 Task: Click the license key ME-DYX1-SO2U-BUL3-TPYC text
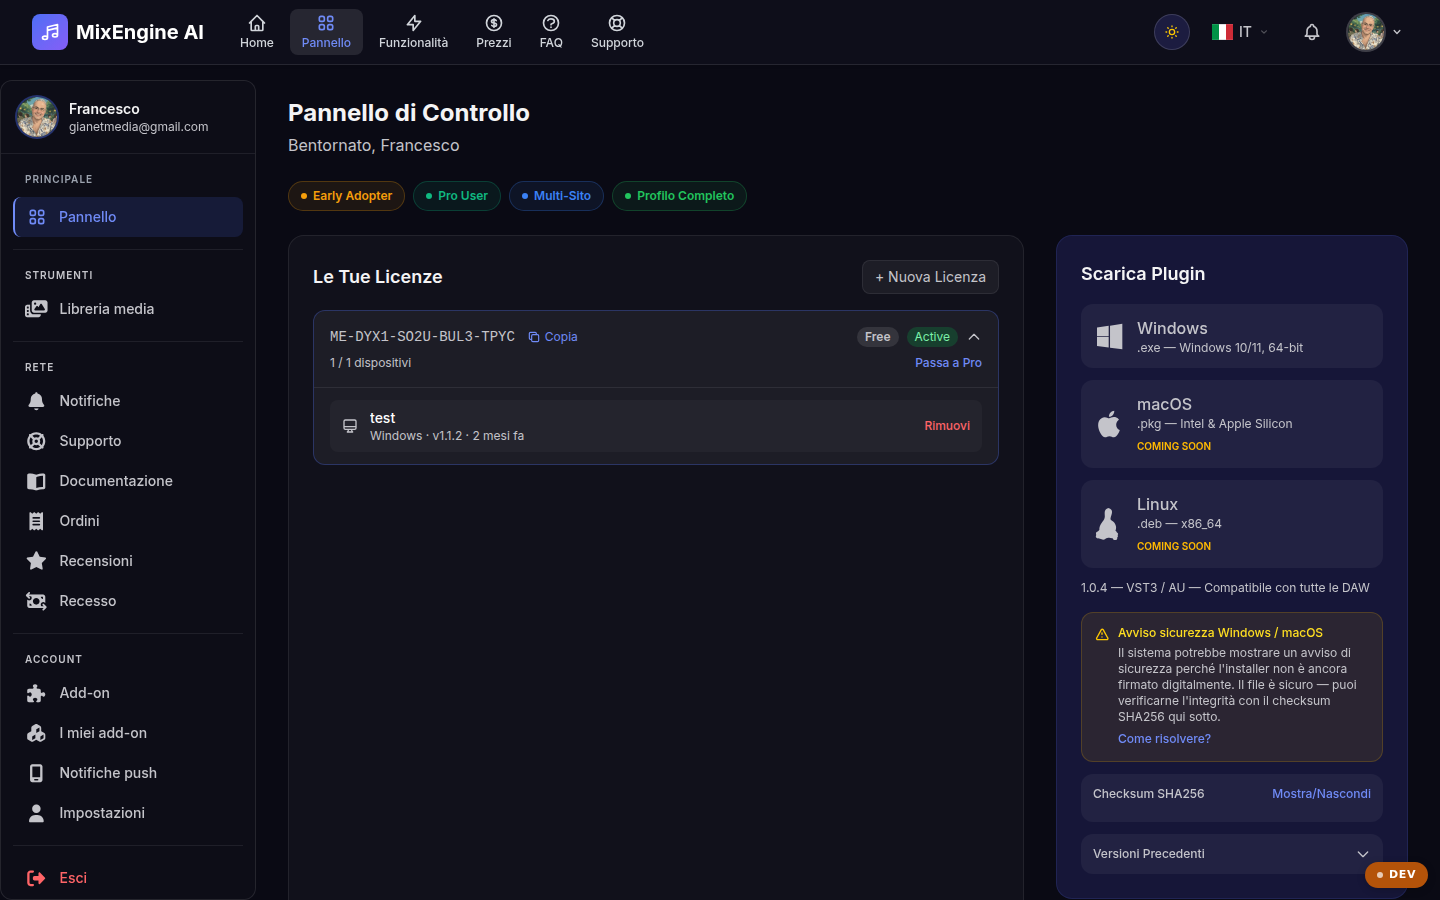[x=422, y=337]
